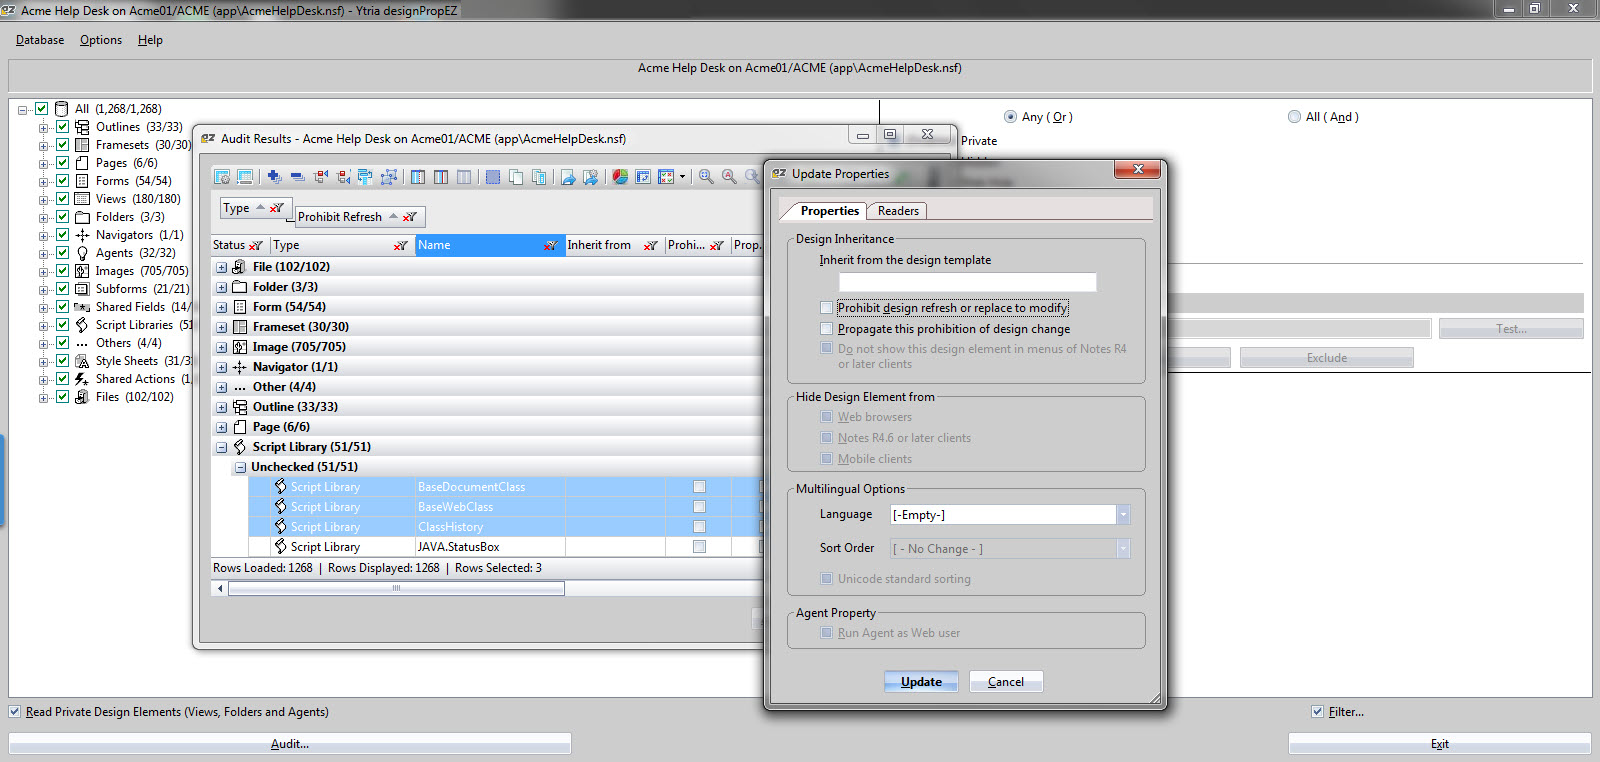This screenshot has width=1600, height=762.
Task: Expand the Forms node in left tree
Action: (x=43, y=181)
